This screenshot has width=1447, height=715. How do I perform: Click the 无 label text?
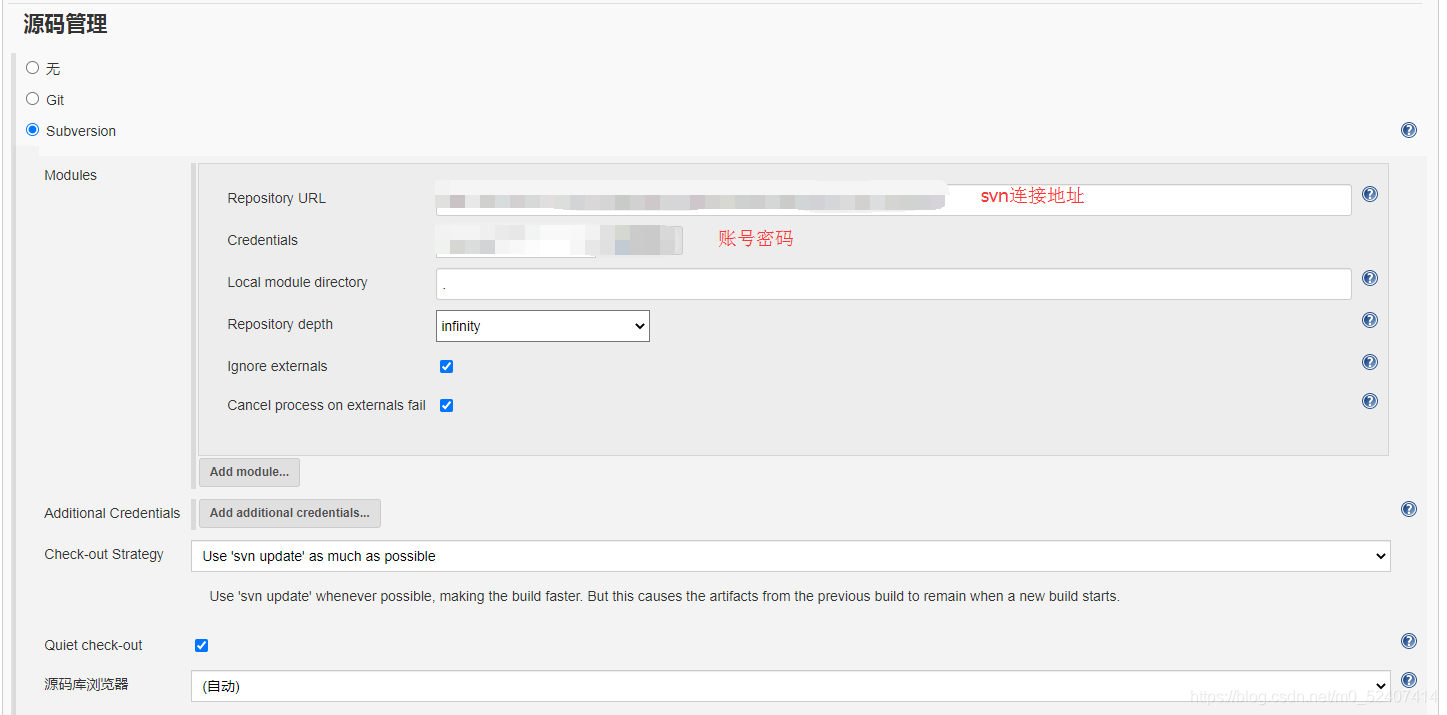click(x=53, y=69)
